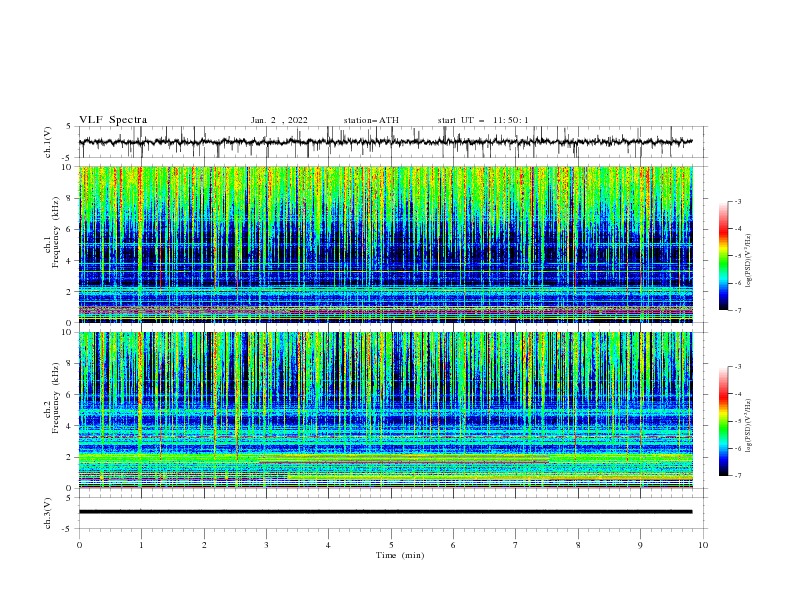The height and width of the screenshot is (612, 792).
Task: Click the 'Time (min)' axis label
Action: coord(400,555)
